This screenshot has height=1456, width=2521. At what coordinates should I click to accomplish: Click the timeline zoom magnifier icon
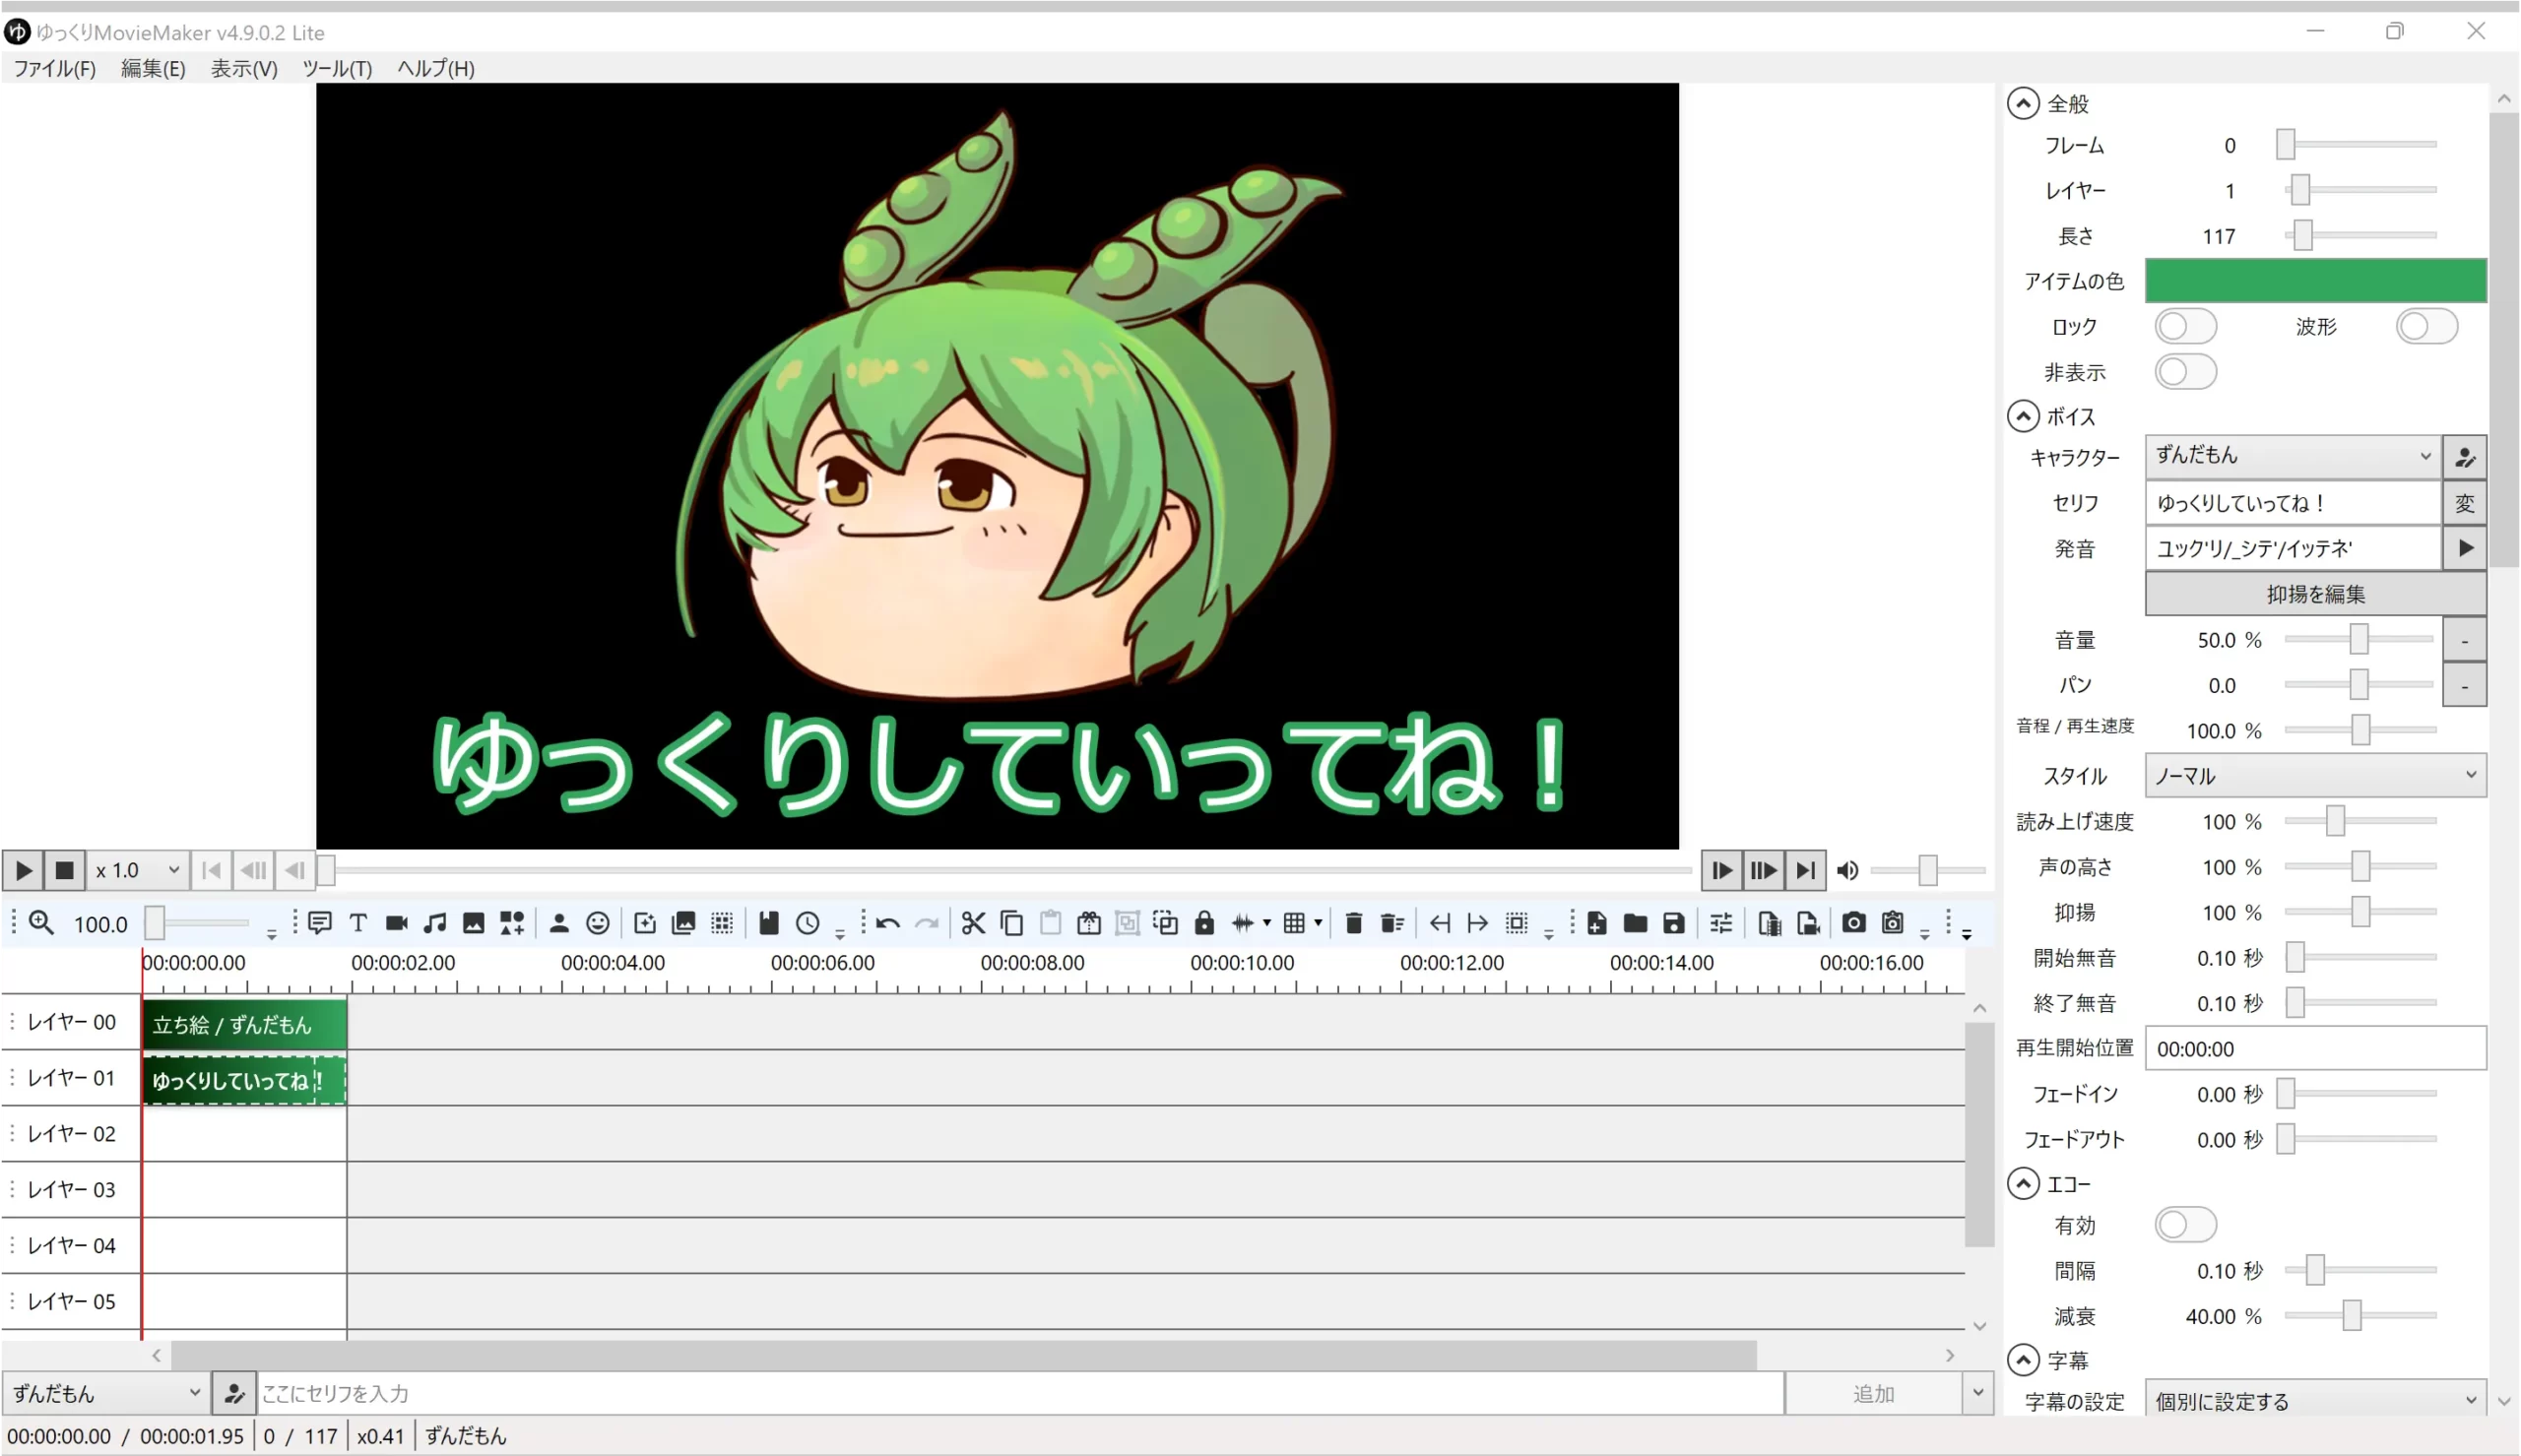[x=41, y=923]
